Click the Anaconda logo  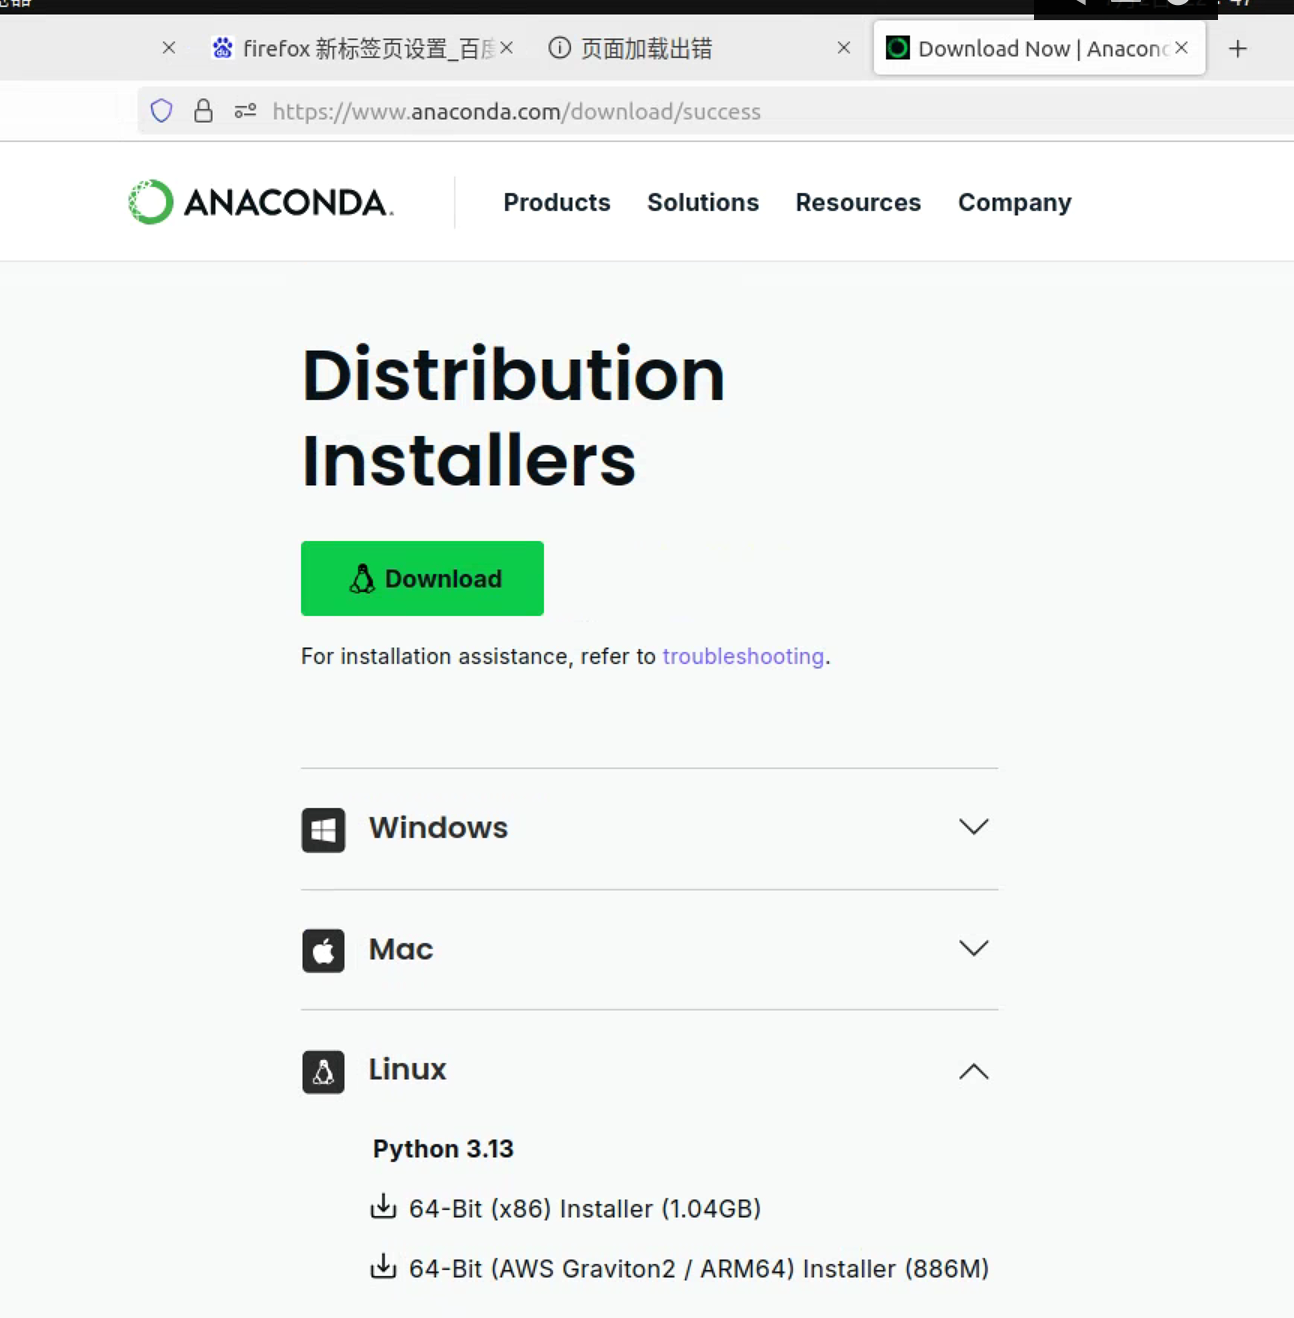point(261,202)
